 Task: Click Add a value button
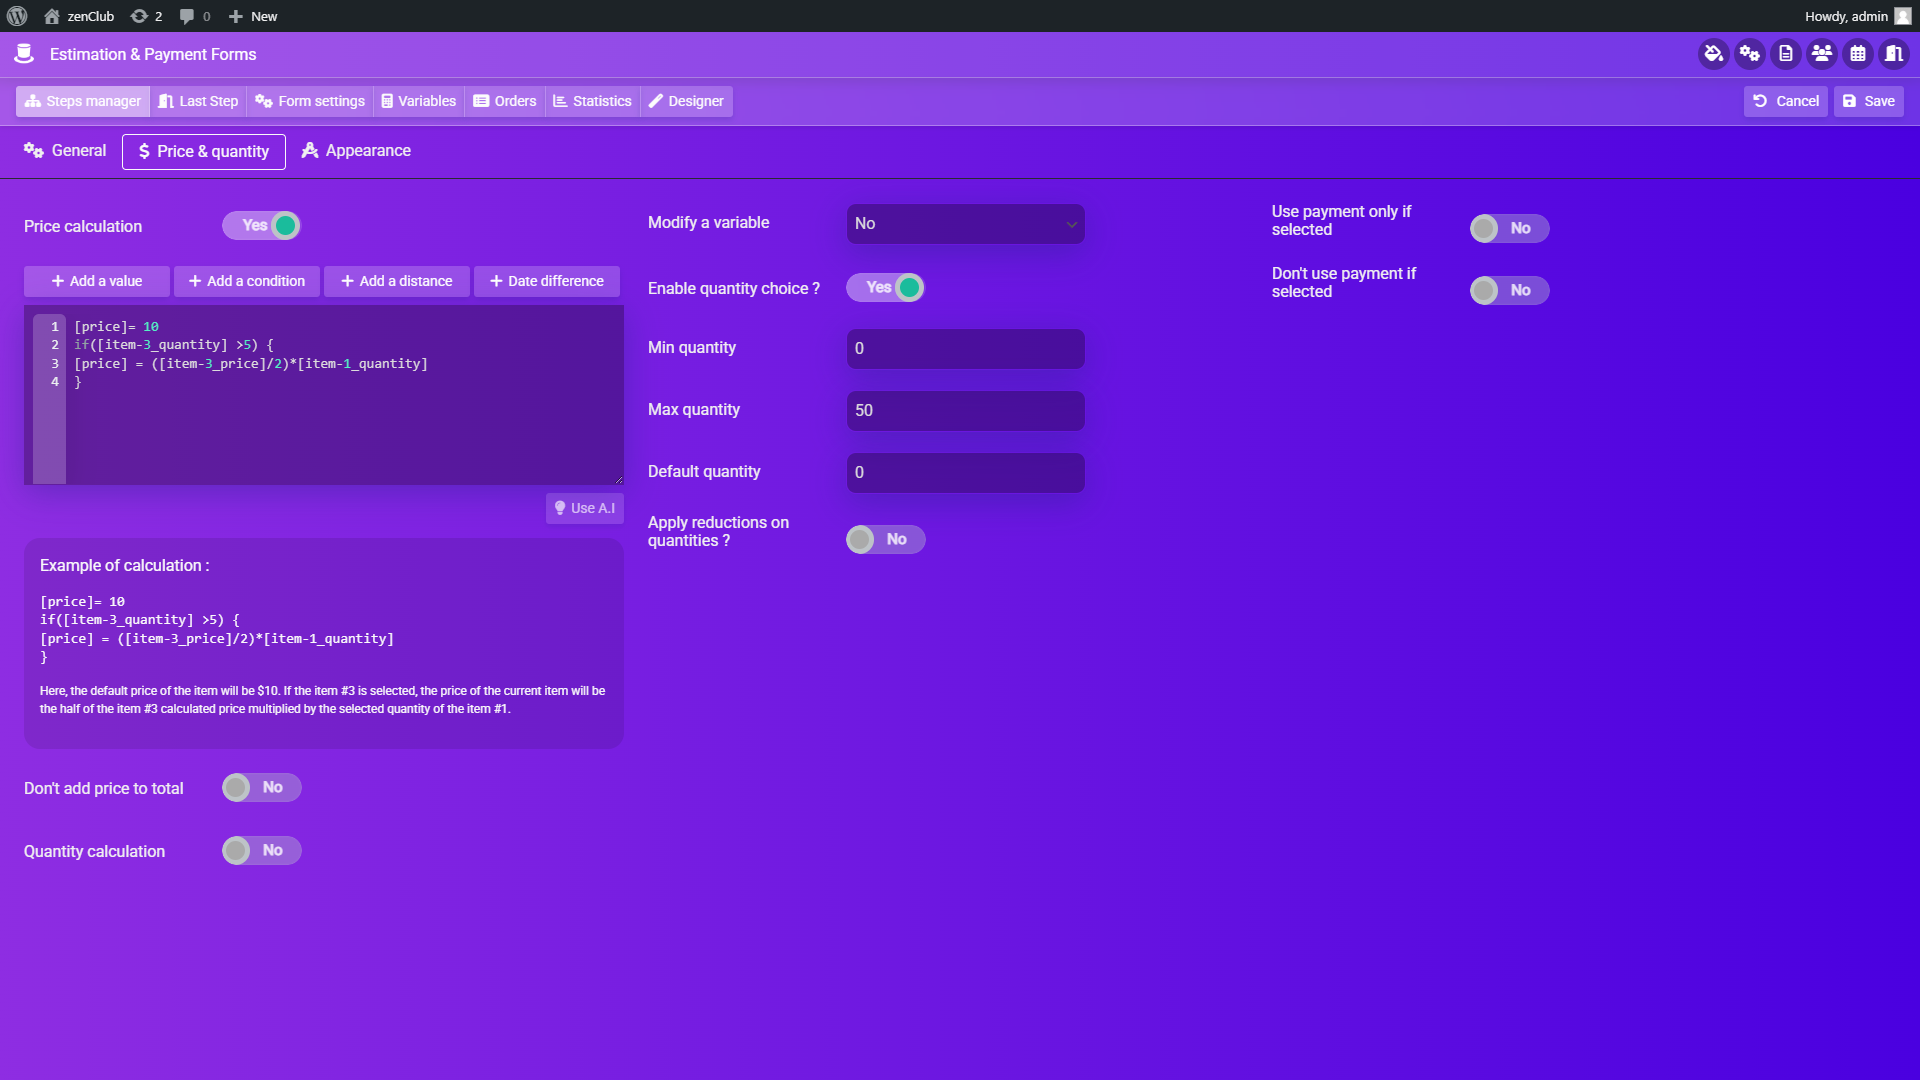97,281
